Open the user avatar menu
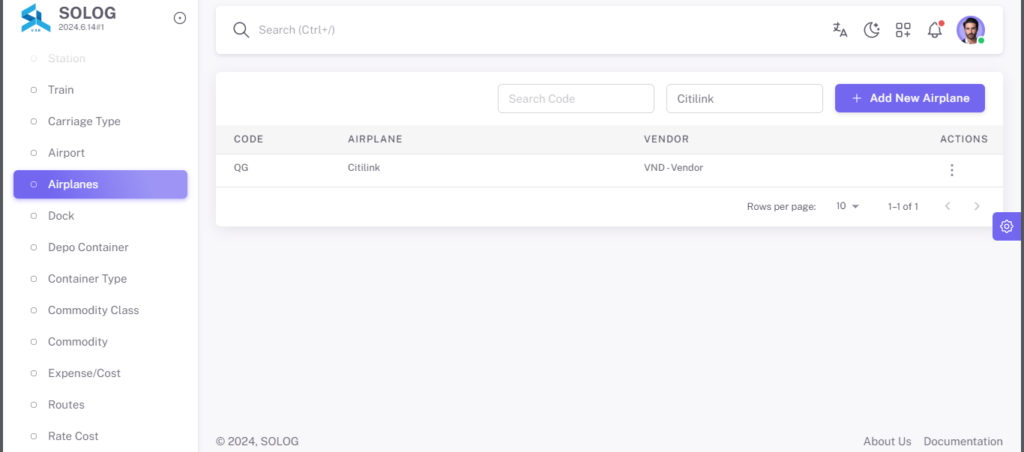1024x452 pixels. pos(970,30)
